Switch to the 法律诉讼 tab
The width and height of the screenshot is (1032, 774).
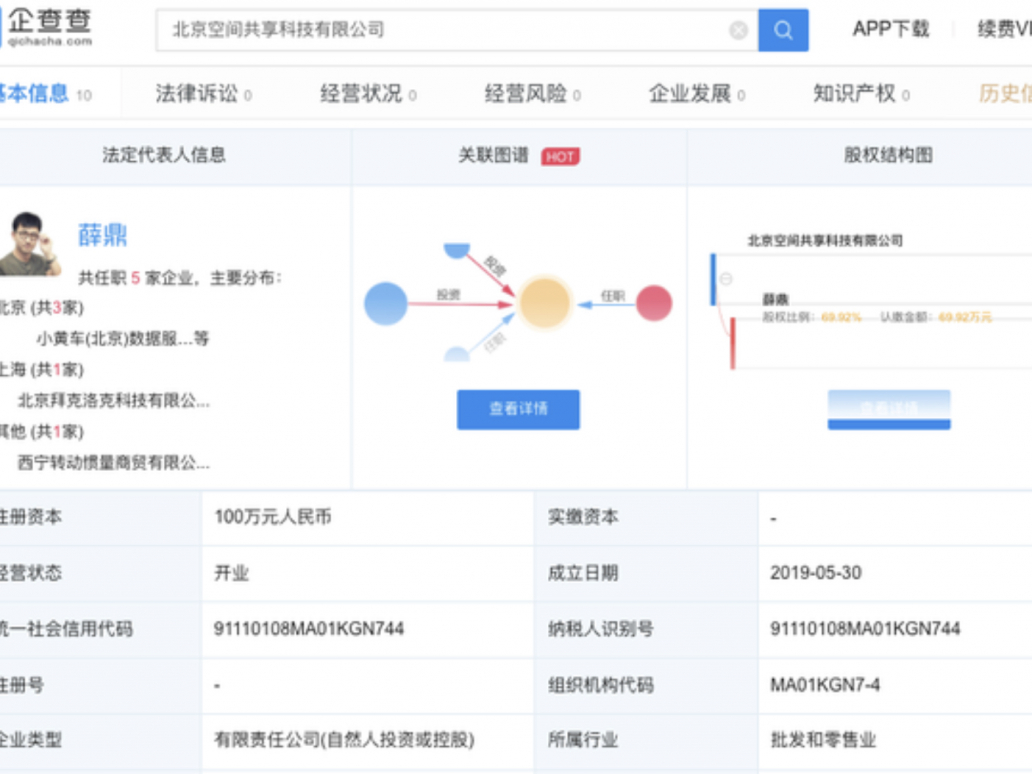point(203,93)
